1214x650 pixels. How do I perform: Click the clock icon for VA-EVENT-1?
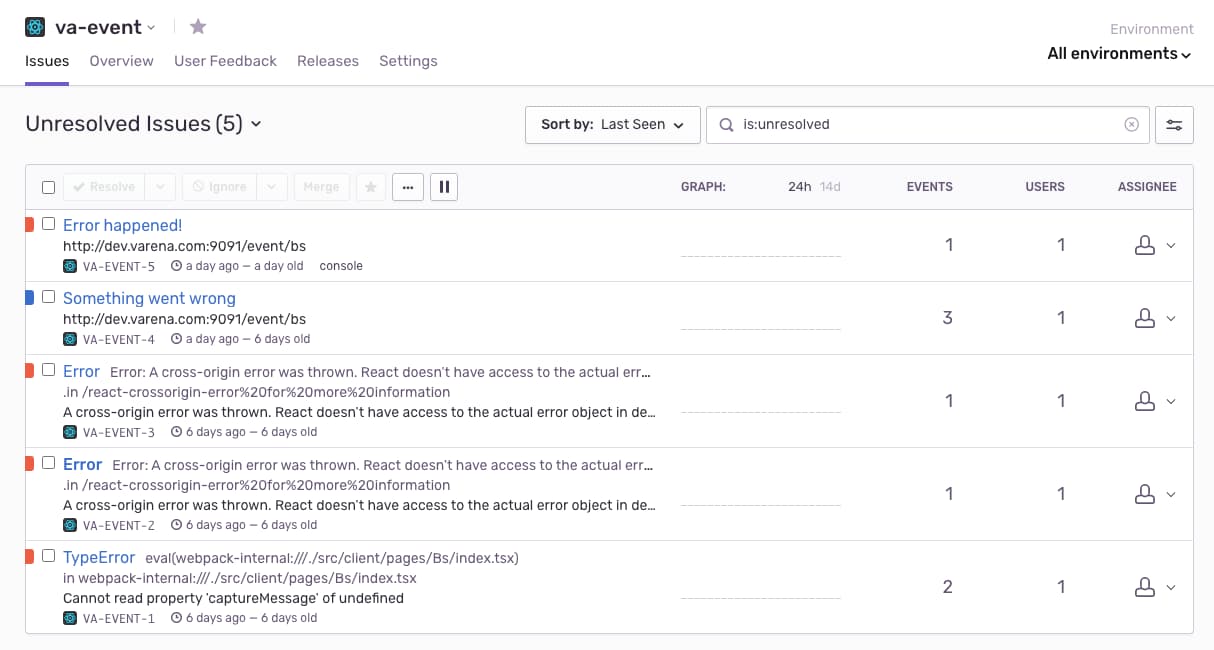(x=176, y=618)
